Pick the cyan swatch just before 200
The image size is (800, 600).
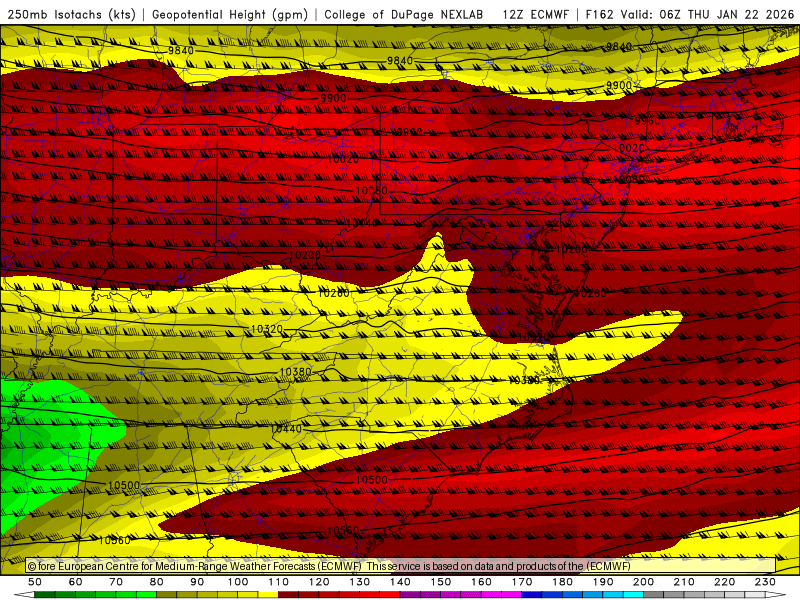[633, 595]
